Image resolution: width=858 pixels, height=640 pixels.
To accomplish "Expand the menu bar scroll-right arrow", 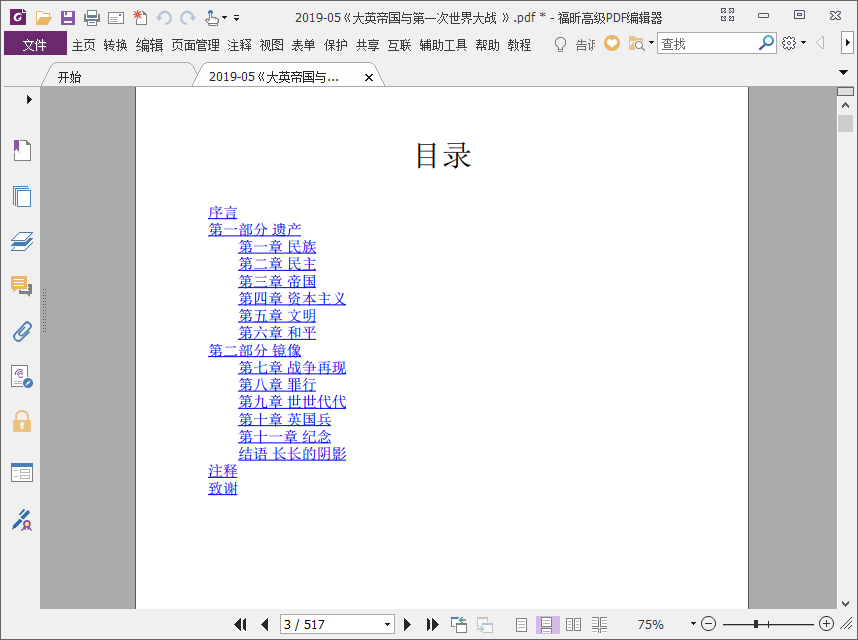I will click(x=847, y=43).
